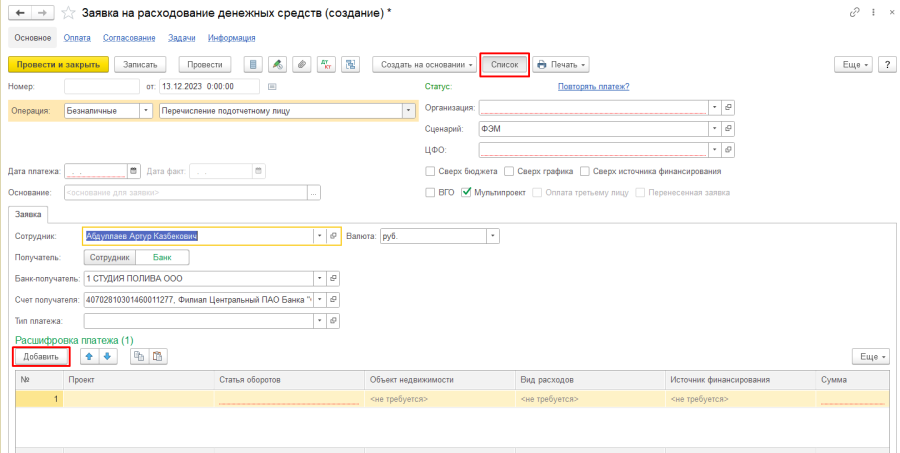The image size is (900, 453).
Task: Click the favorites star next to title
Action: (67, 12)
